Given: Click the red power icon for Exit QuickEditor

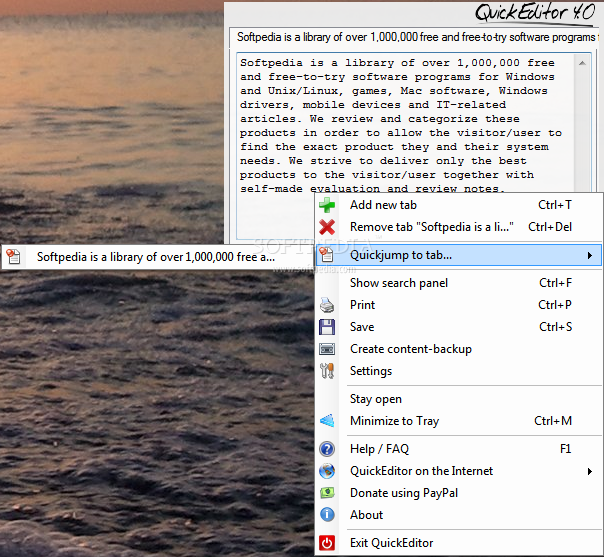Looking at the screenshot, I should tap(327, 543).
